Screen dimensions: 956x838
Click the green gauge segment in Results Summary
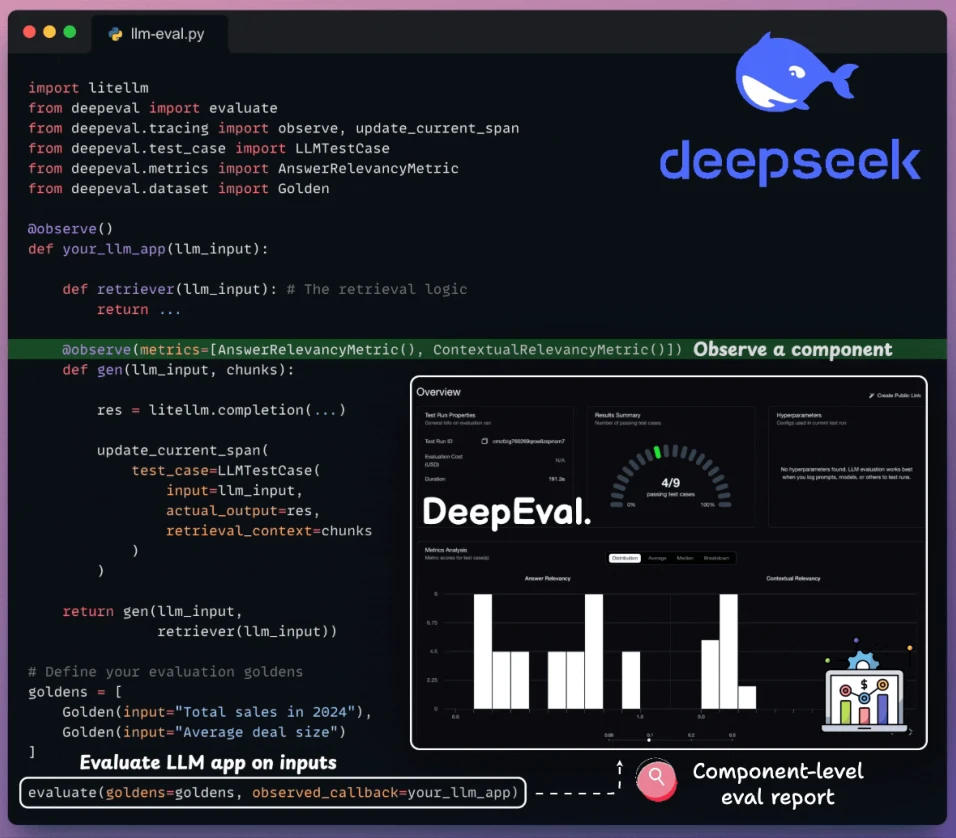[x=657, y=452]
